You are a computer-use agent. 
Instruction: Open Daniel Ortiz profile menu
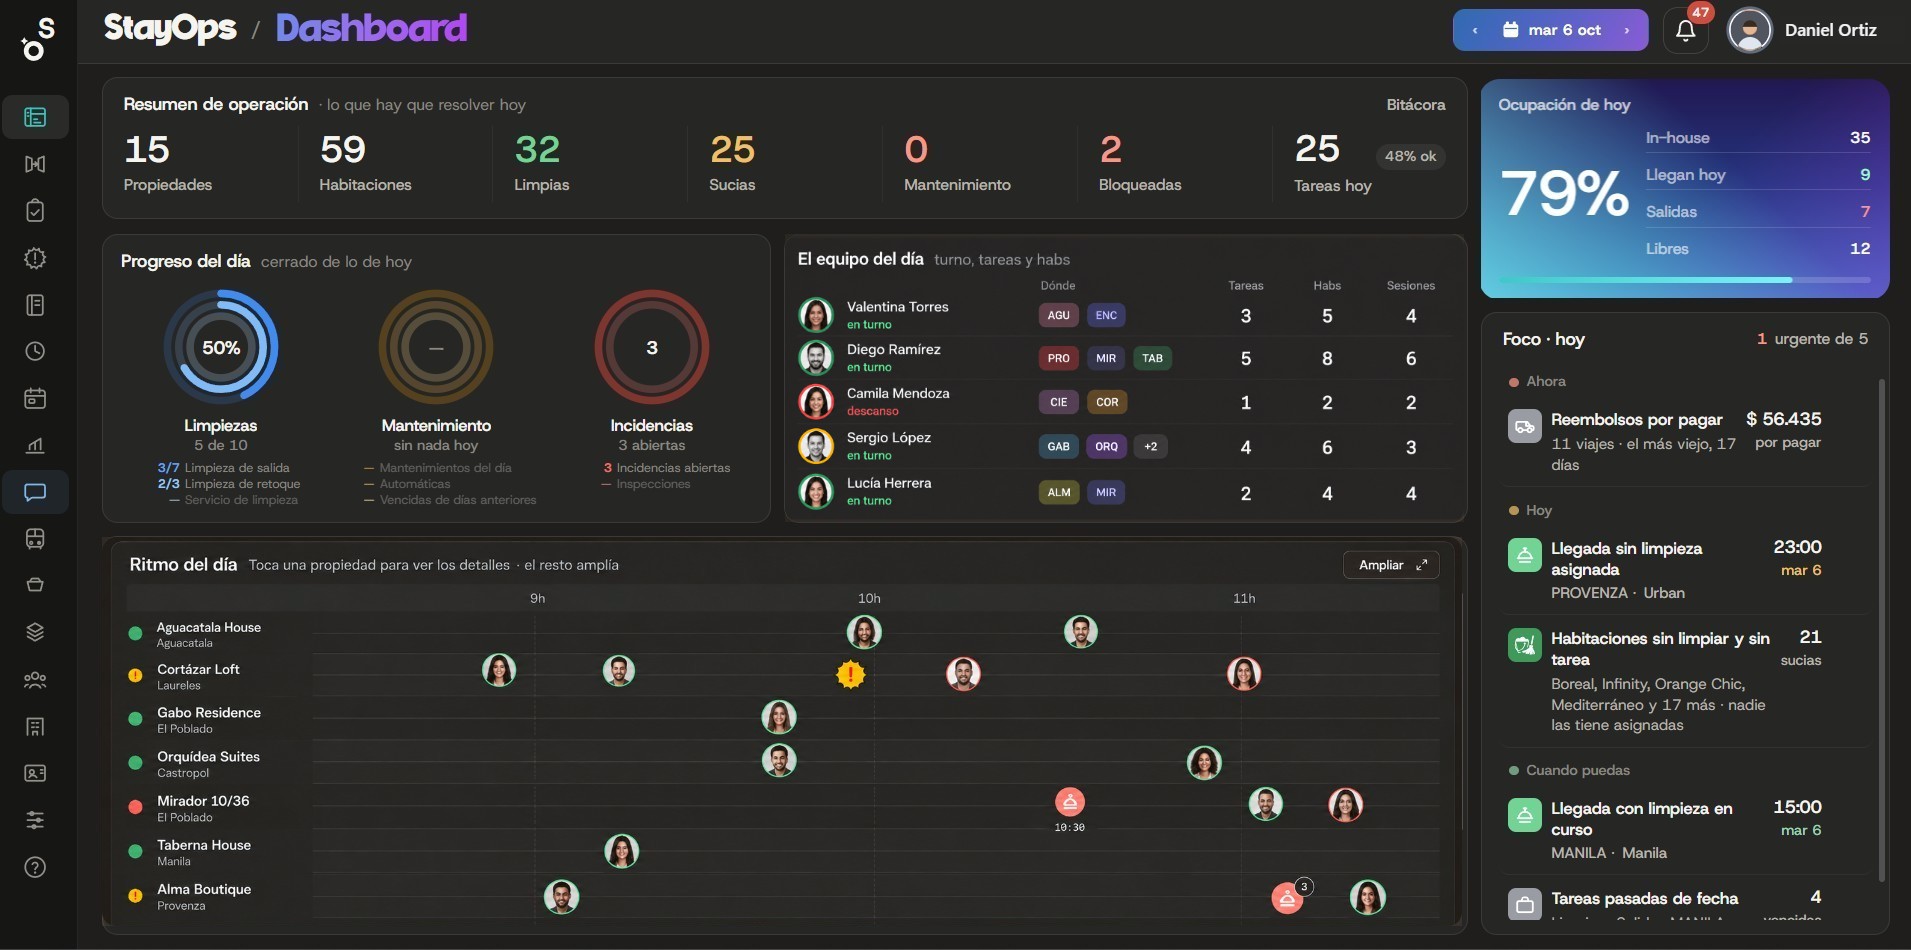coord(1803,30)
